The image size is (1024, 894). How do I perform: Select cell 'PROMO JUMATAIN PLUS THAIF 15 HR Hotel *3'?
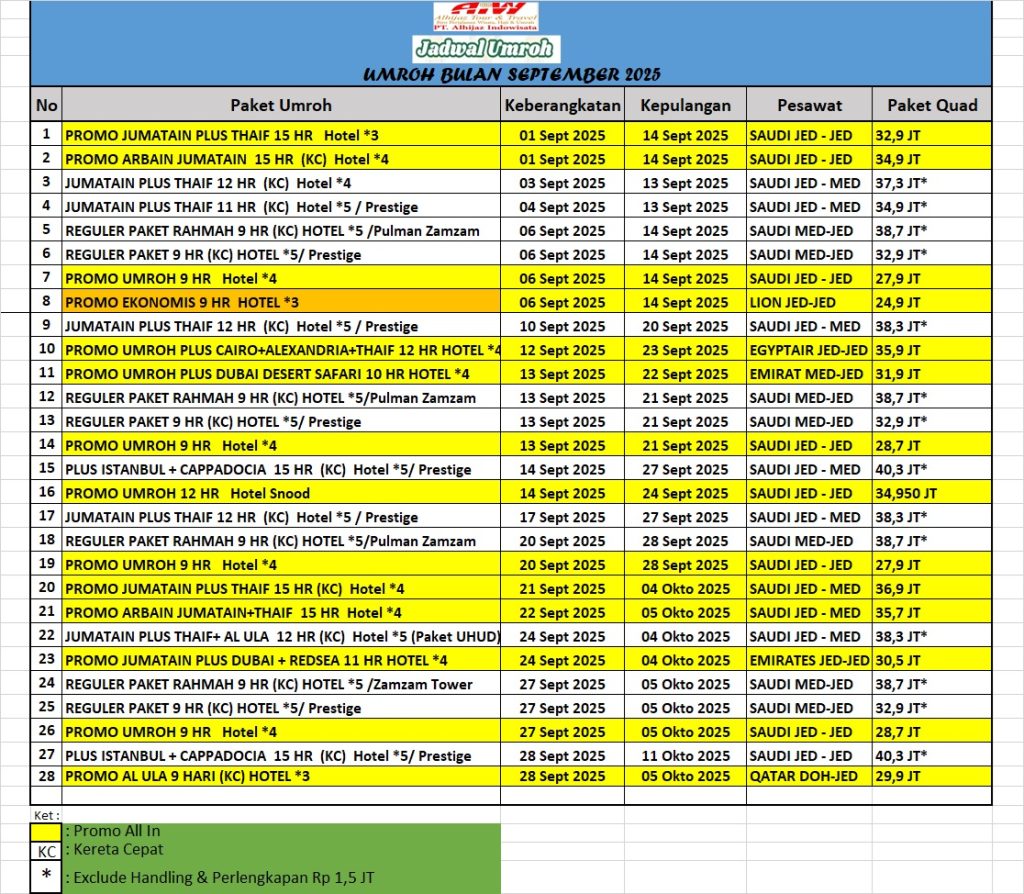281,135
